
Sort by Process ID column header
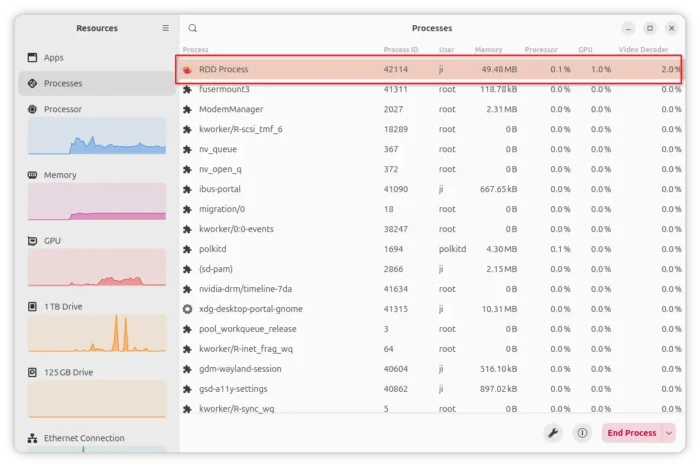[400, 49]
